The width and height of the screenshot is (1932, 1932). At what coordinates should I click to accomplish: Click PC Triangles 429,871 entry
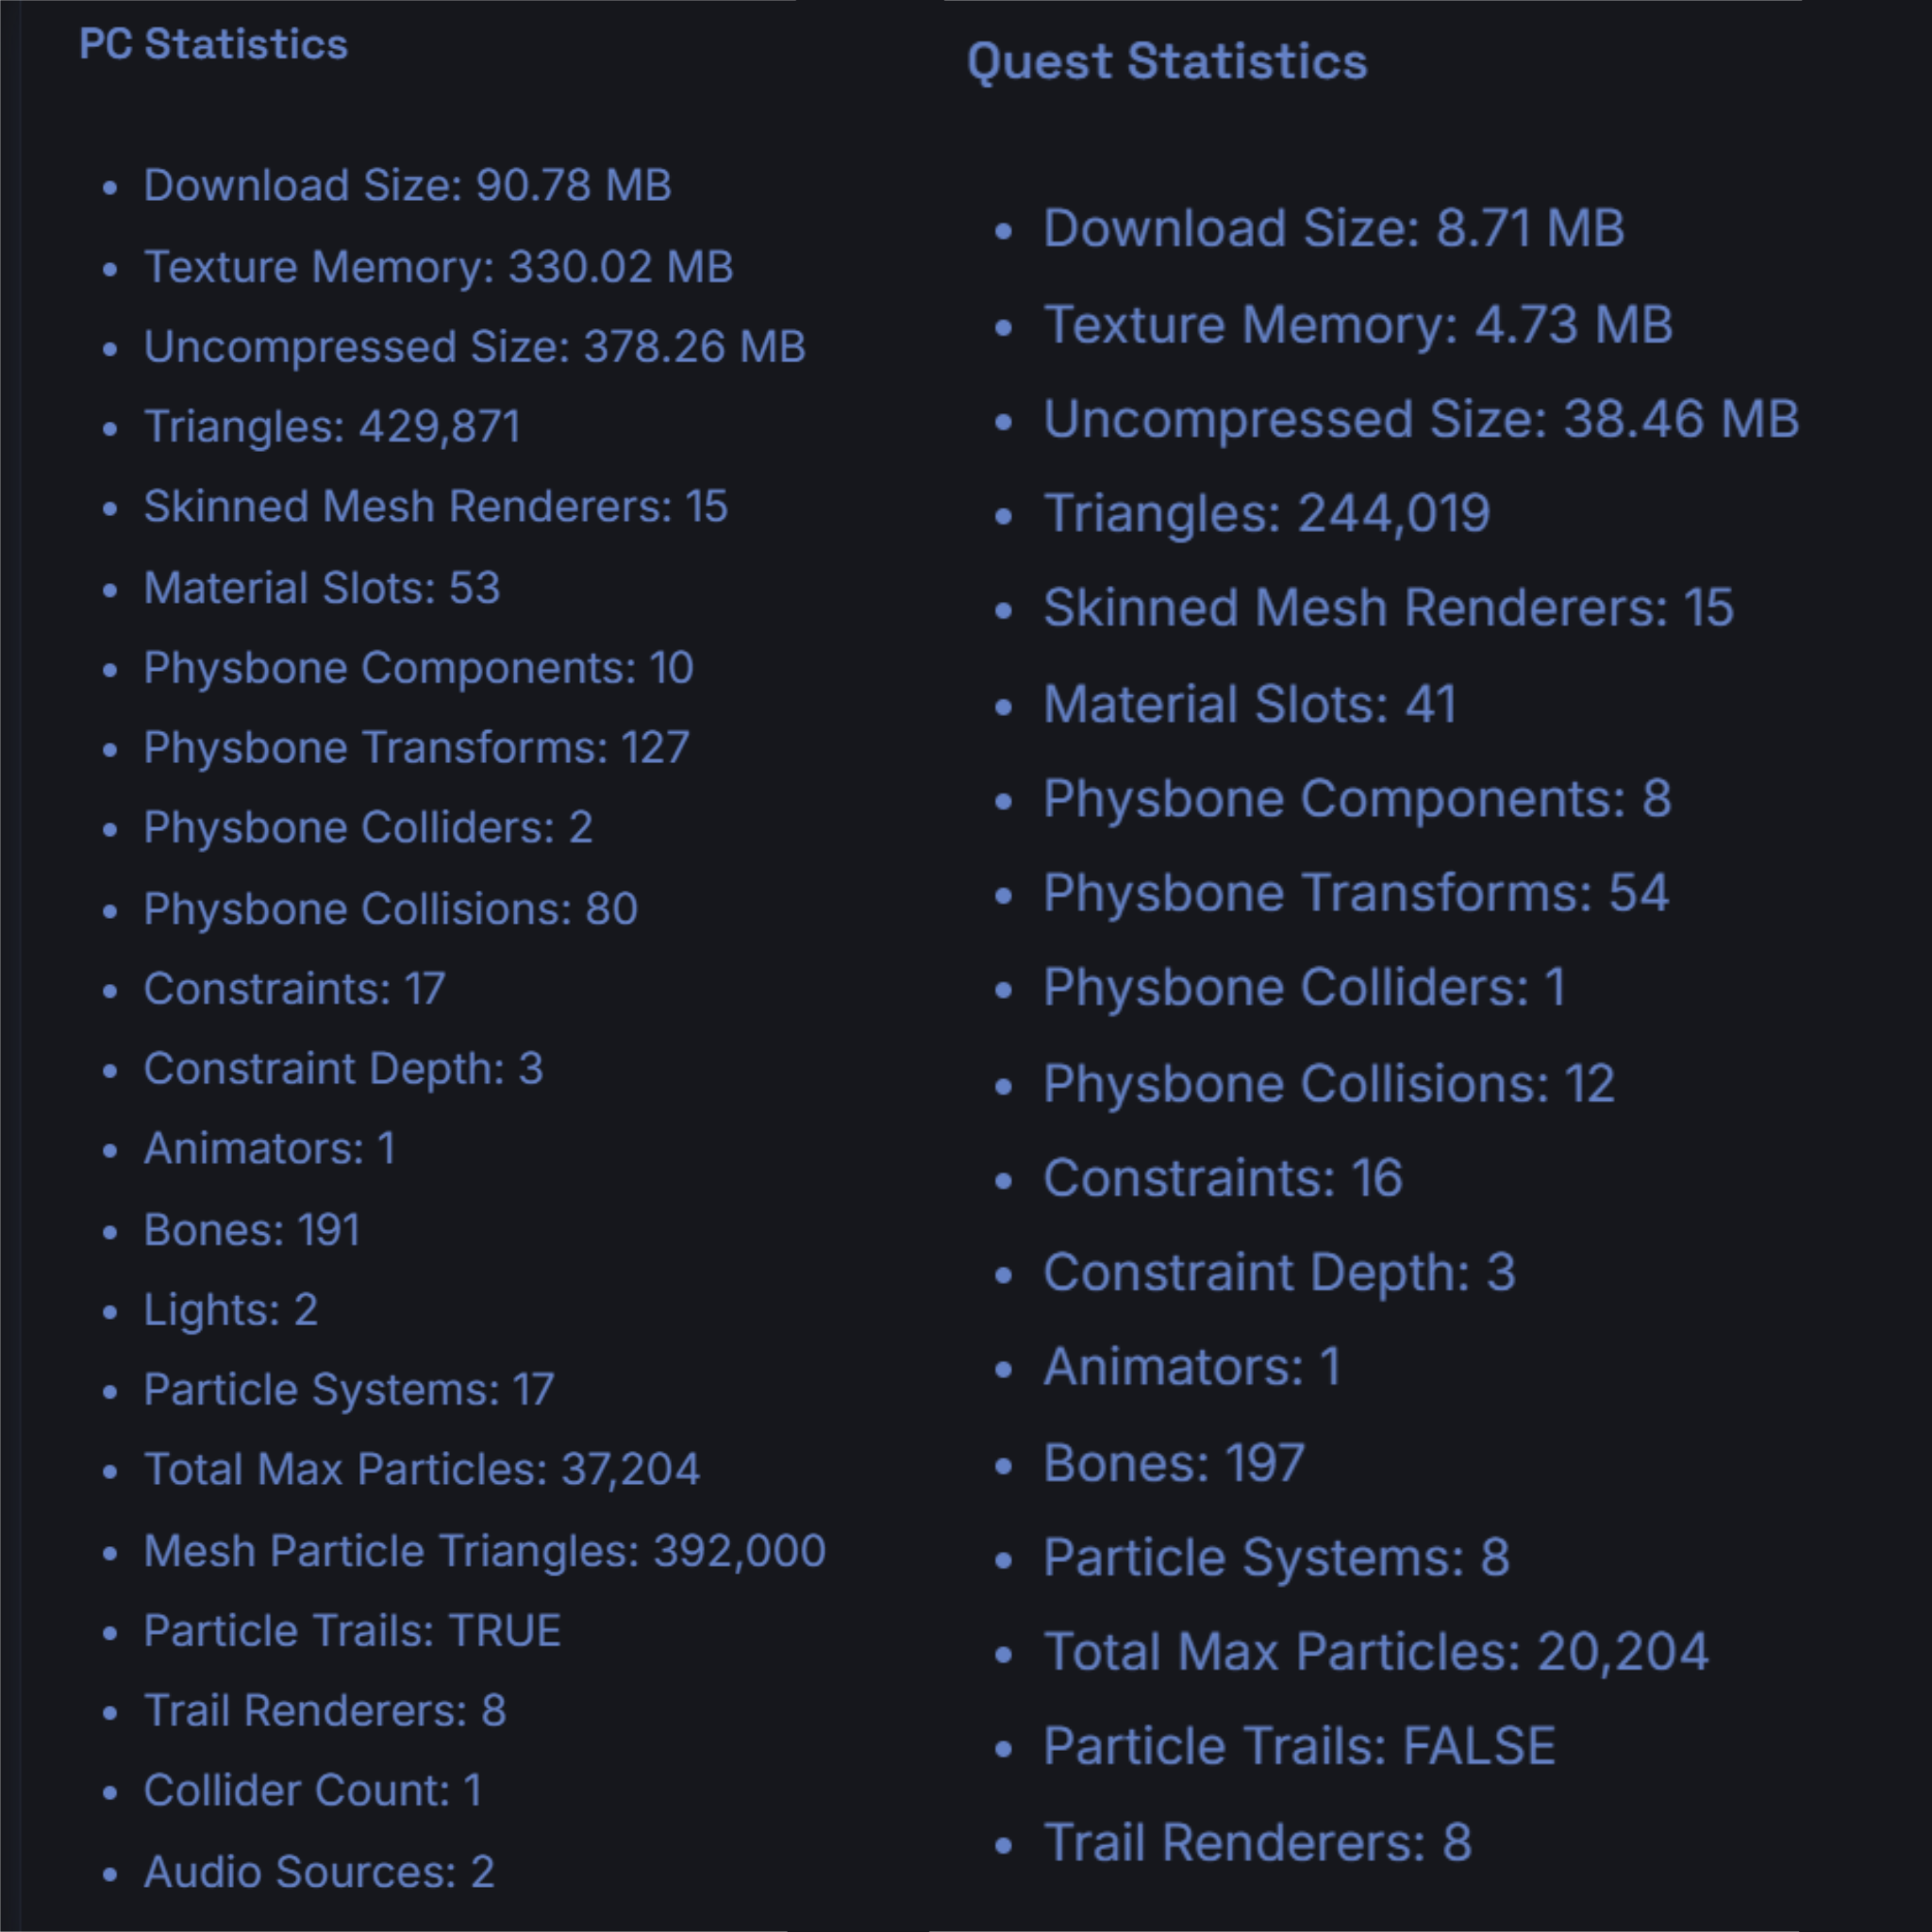click(x=332, y=427)
